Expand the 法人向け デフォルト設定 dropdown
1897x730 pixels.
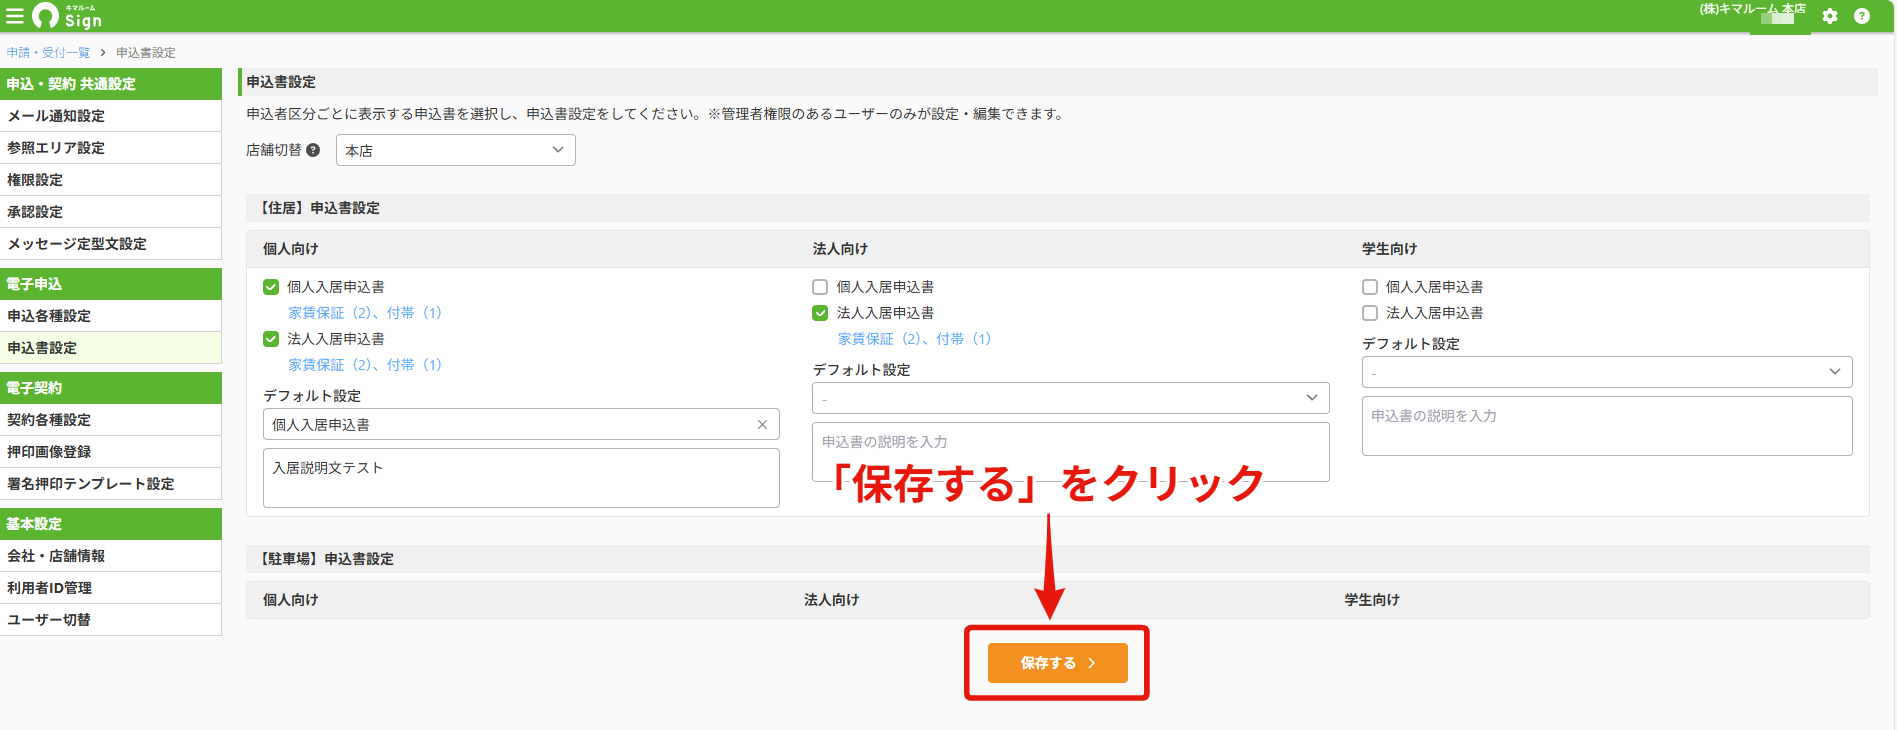pyautogui.click(x=1071, y=398)
